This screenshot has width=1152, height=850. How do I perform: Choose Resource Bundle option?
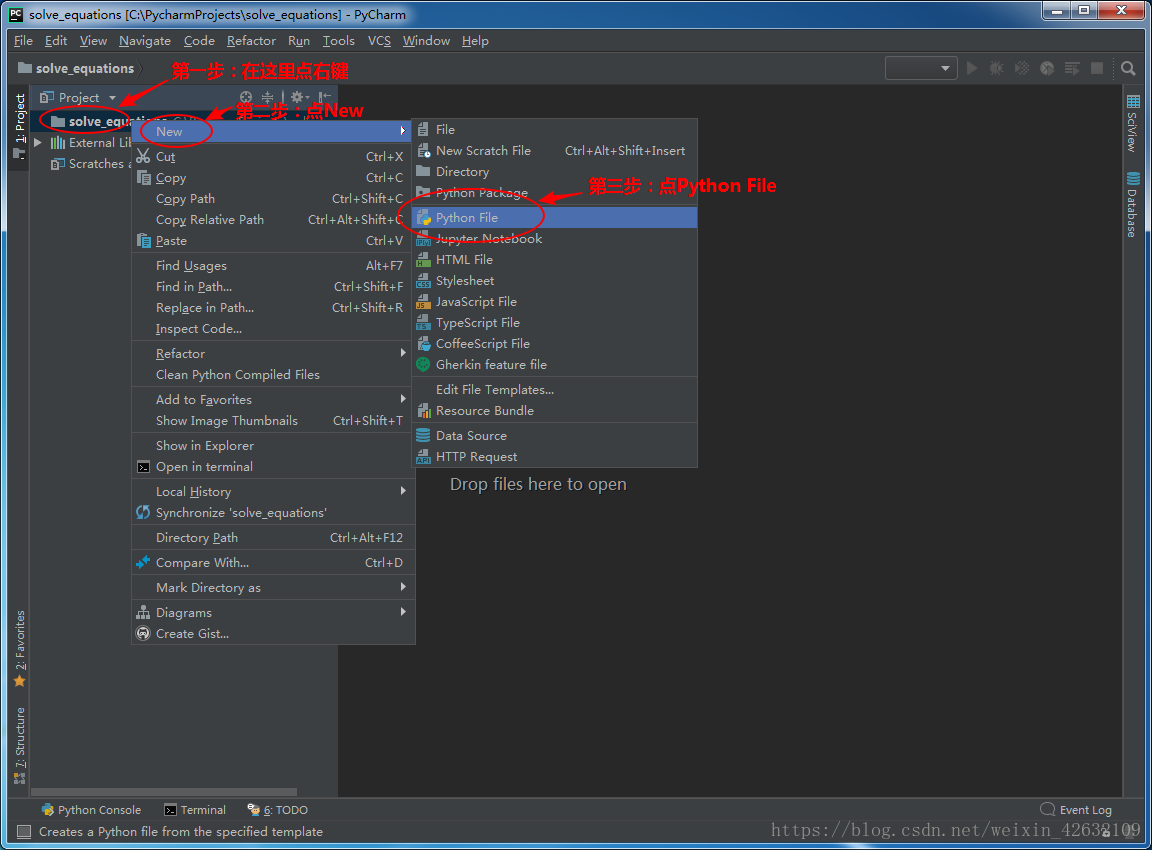point(555,411)
